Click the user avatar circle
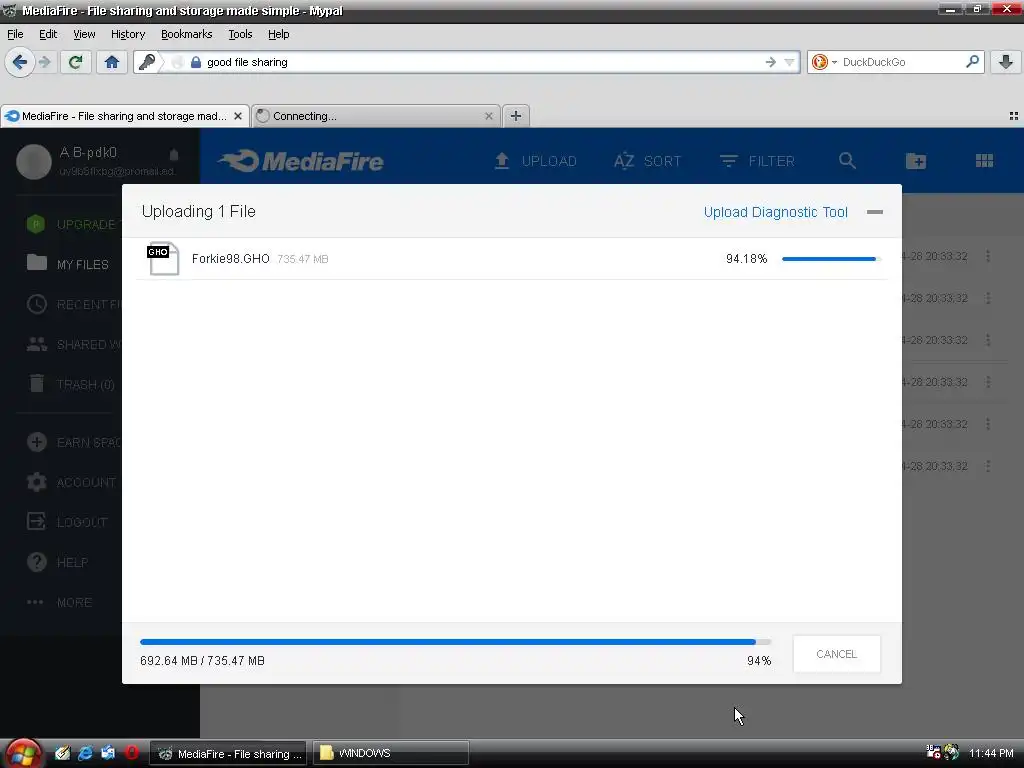 tap(33, 161)
